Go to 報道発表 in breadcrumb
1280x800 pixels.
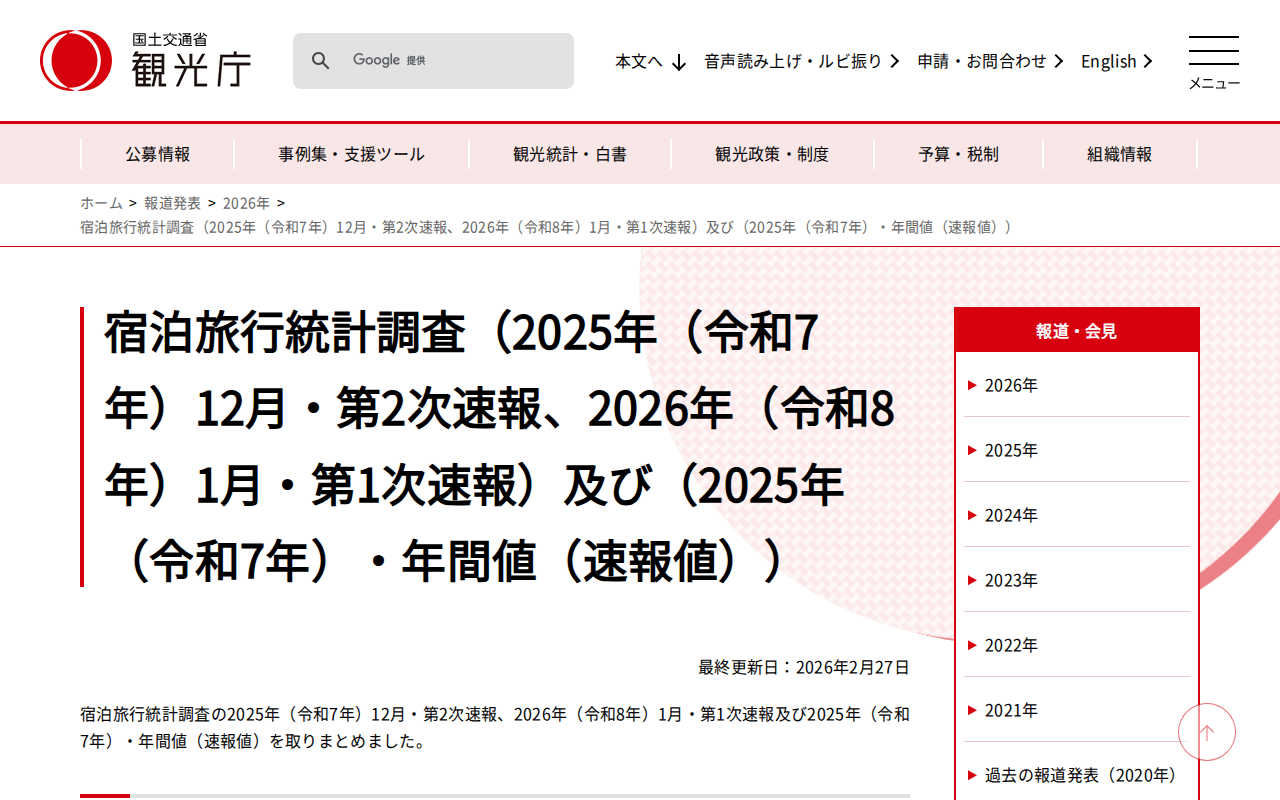point(172,203)
